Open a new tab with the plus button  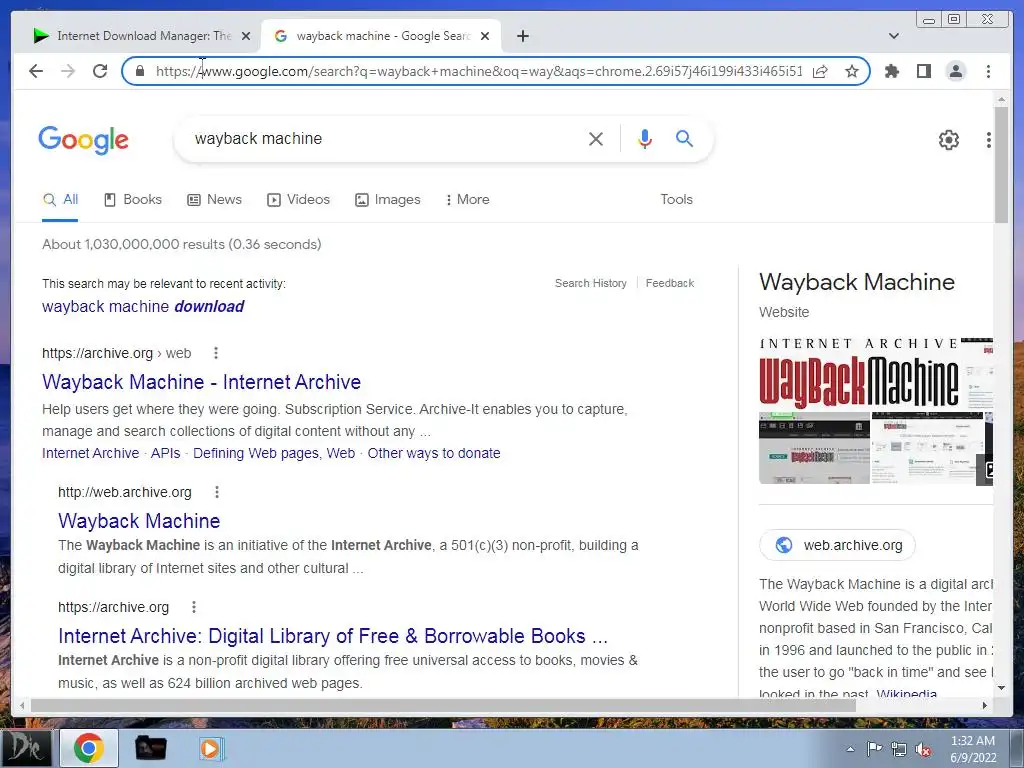point(522,36)
